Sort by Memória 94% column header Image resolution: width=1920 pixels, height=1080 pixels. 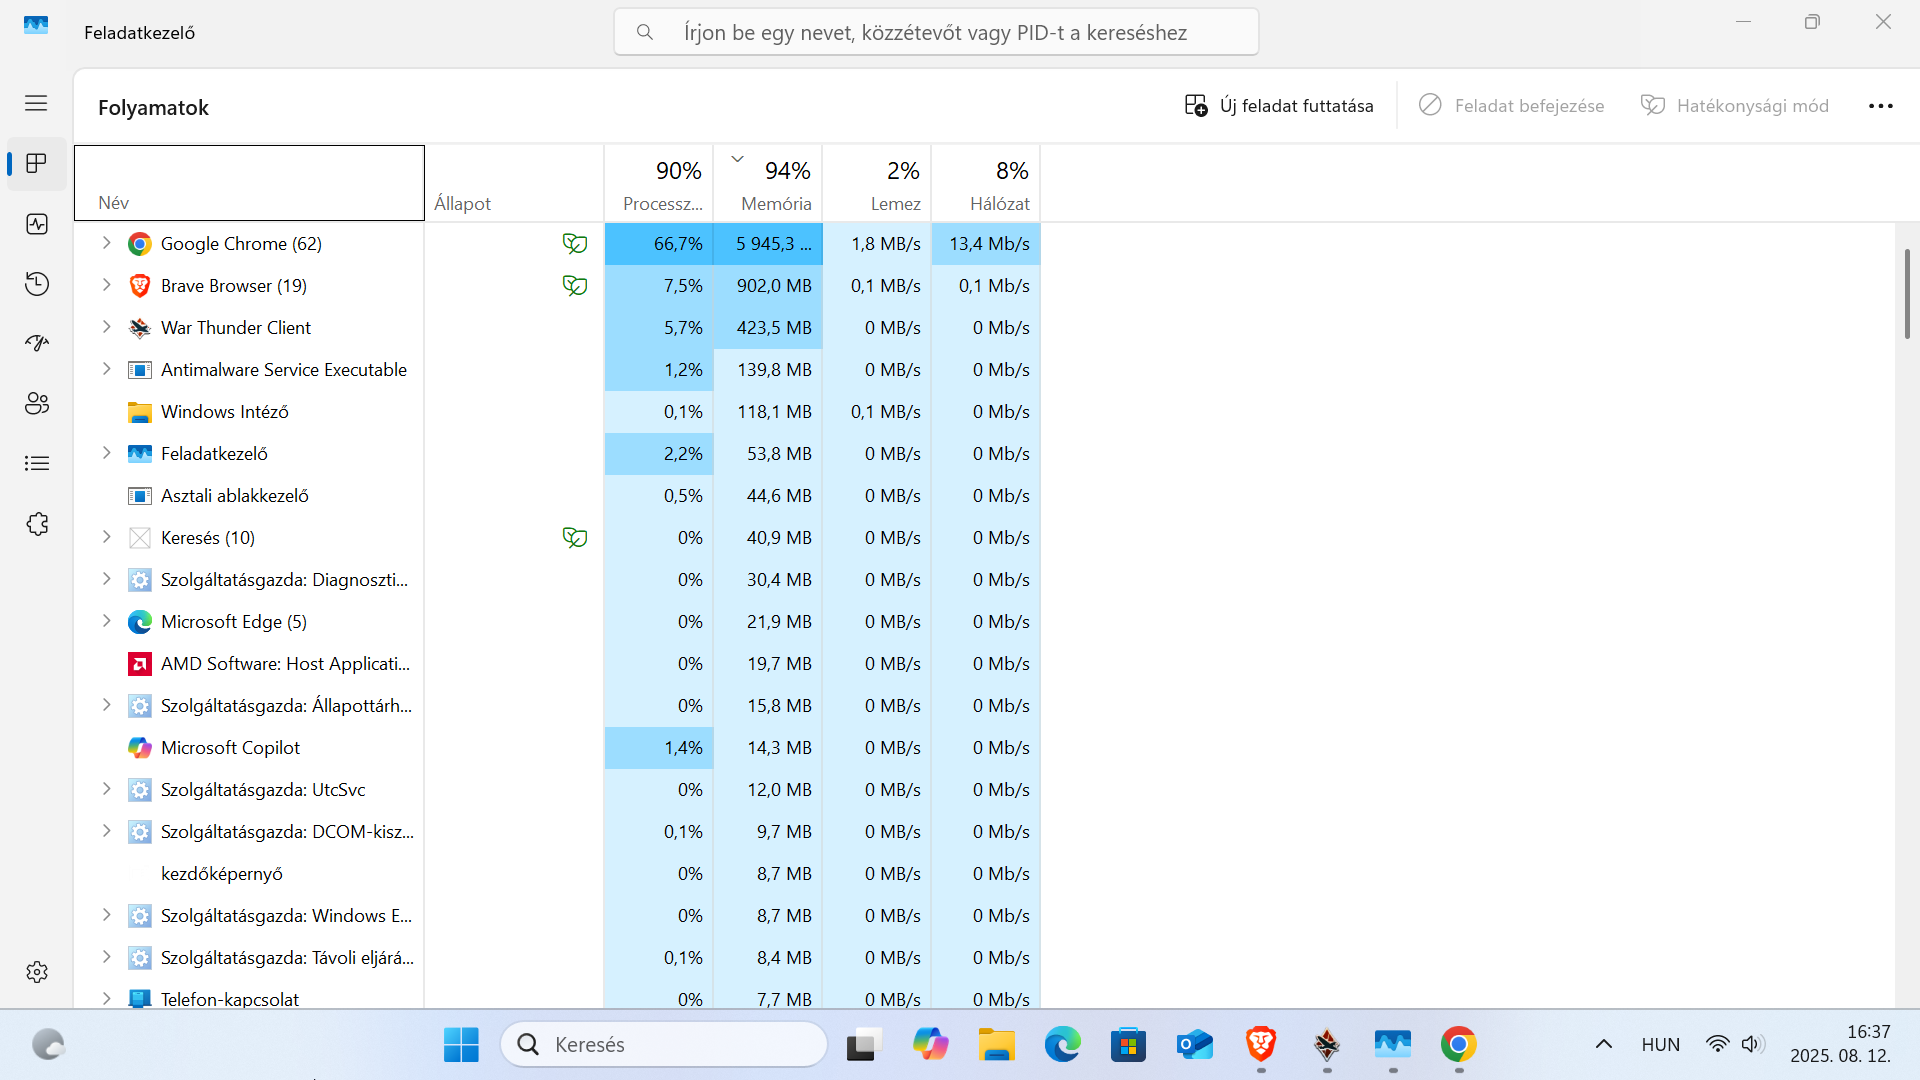[x=768, y=183]
